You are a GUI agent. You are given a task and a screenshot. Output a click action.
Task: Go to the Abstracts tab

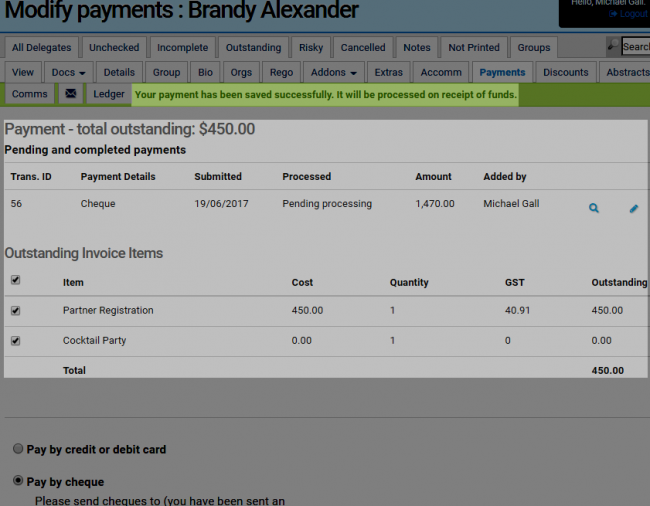(x=625, y=73)
